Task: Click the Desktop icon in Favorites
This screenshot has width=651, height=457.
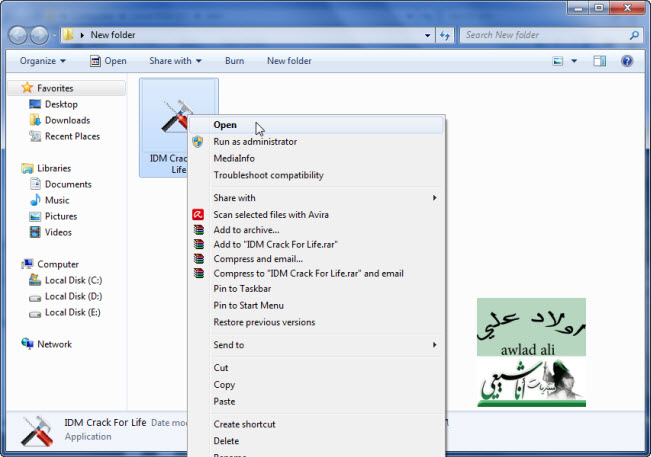Action: 35,104
